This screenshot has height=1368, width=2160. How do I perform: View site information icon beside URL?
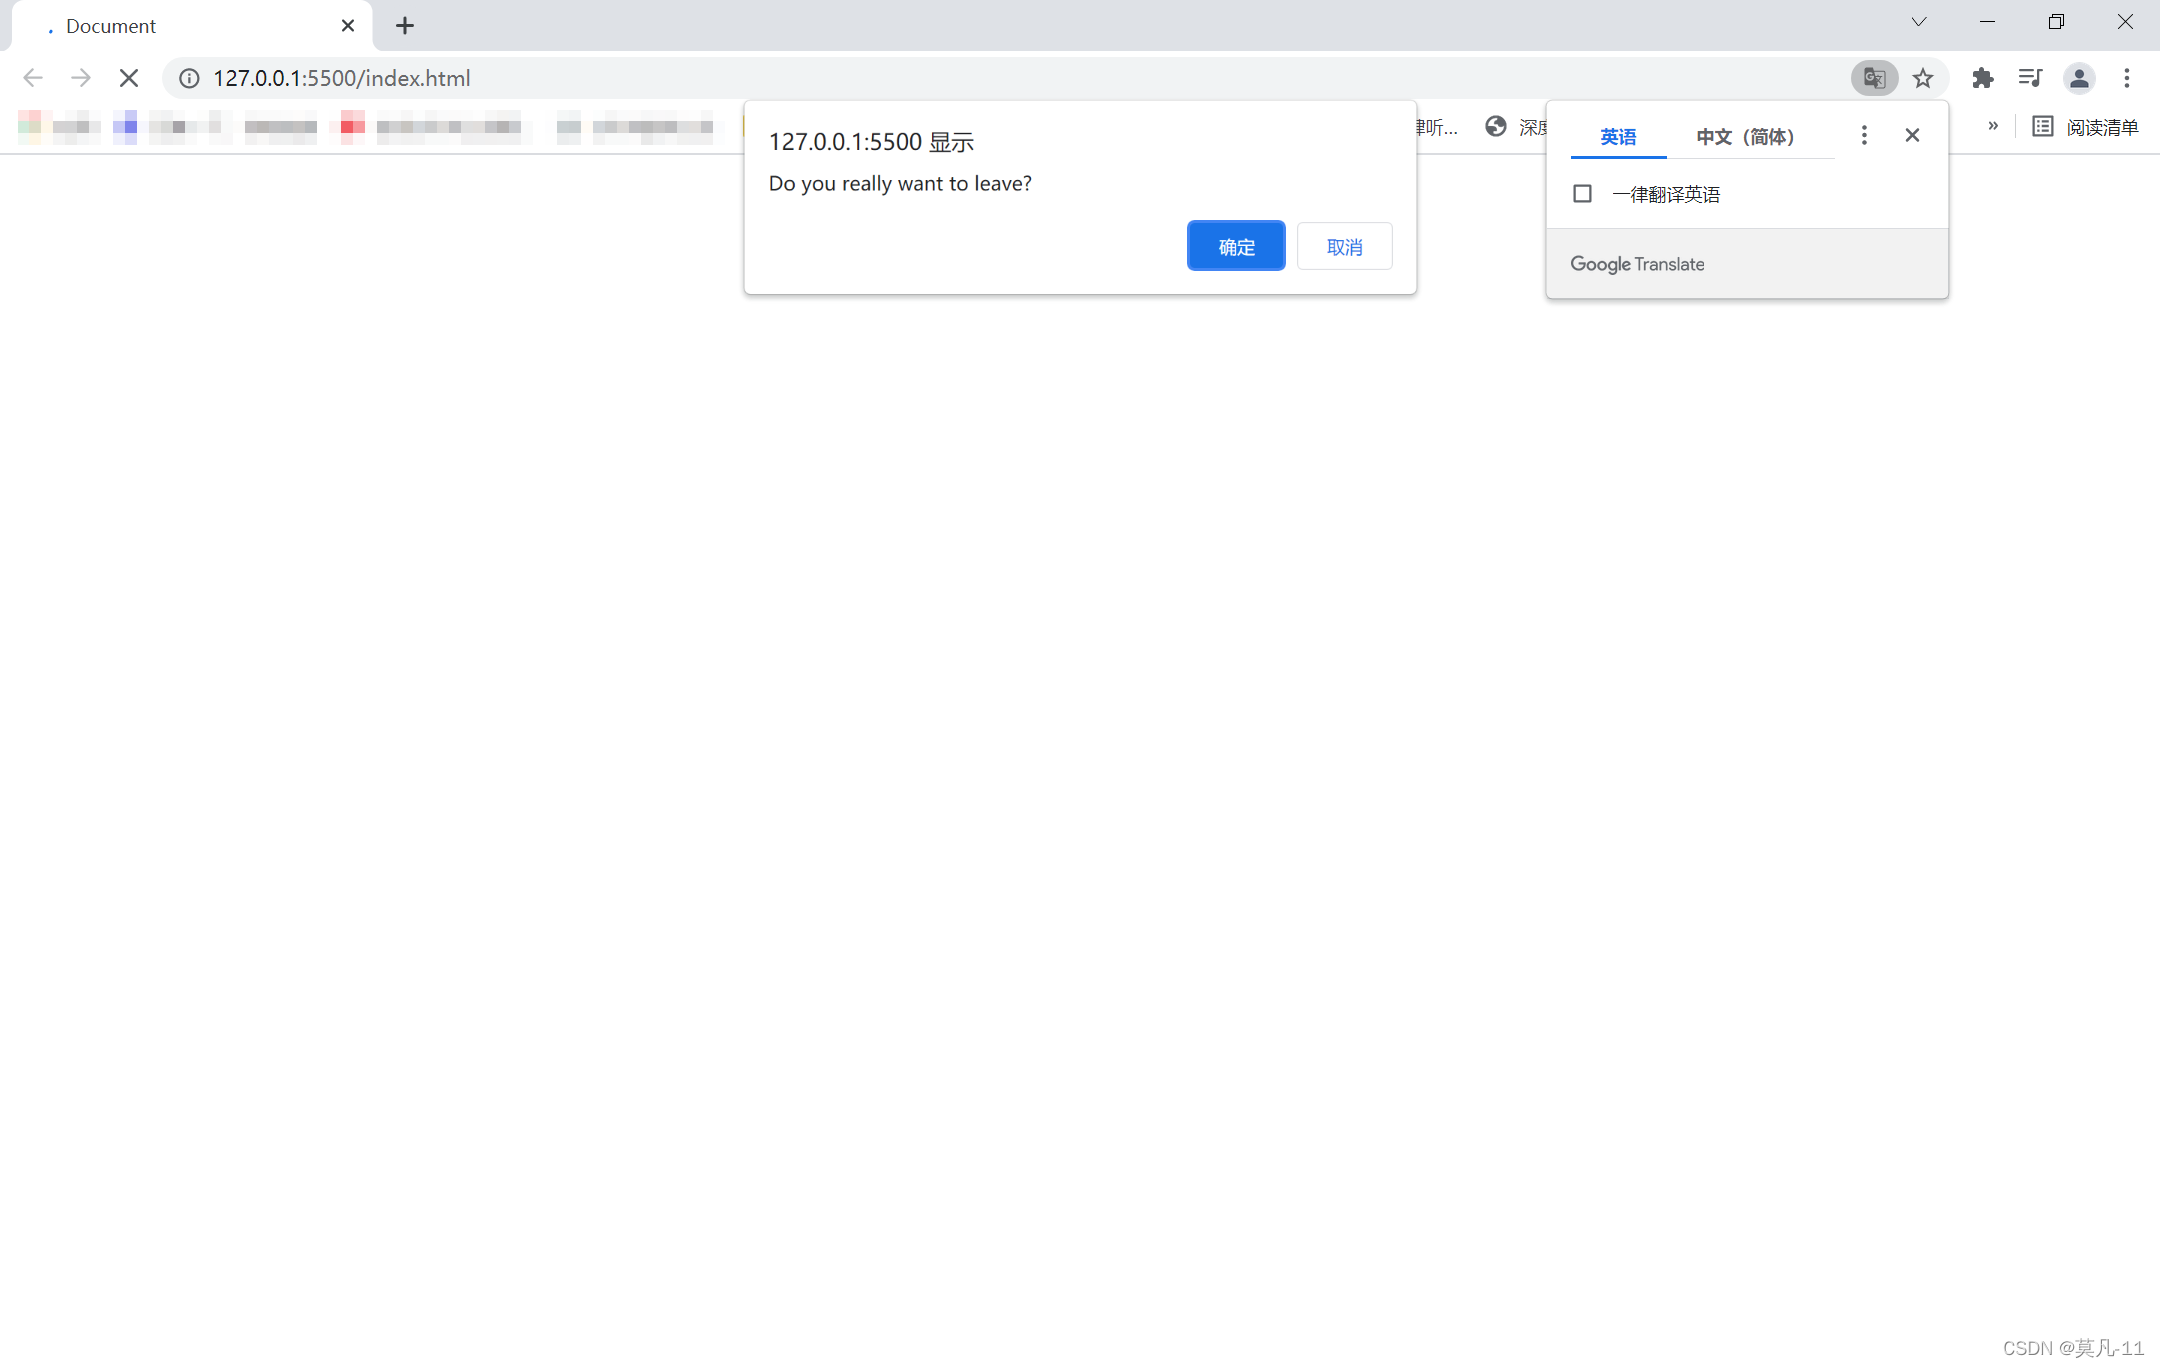[x=189, y=78]
